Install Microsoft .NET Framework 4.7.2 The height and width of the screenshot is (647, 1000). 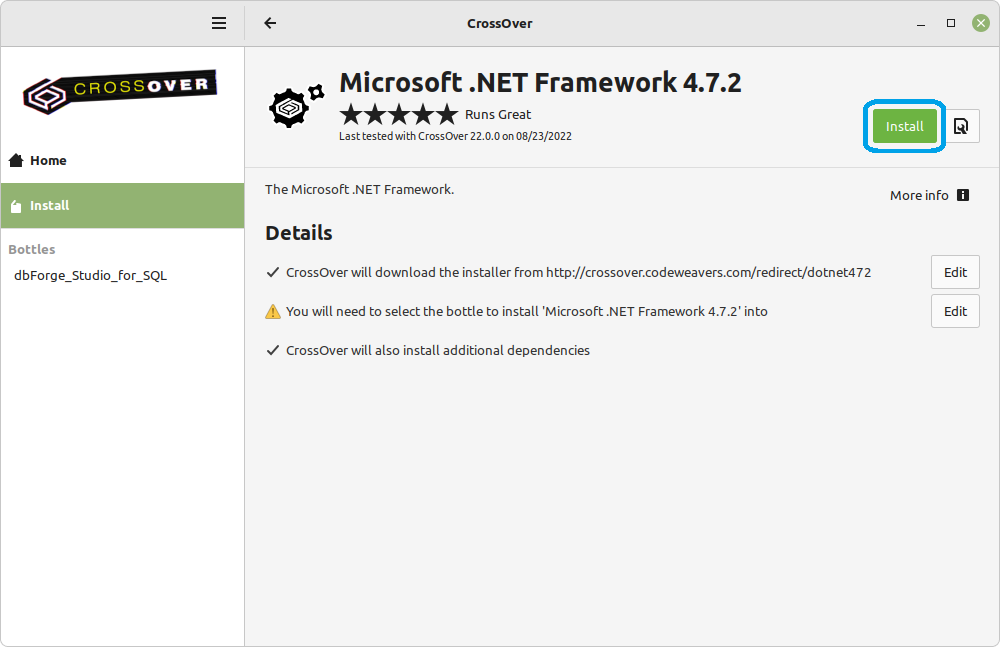pos(903,126)
